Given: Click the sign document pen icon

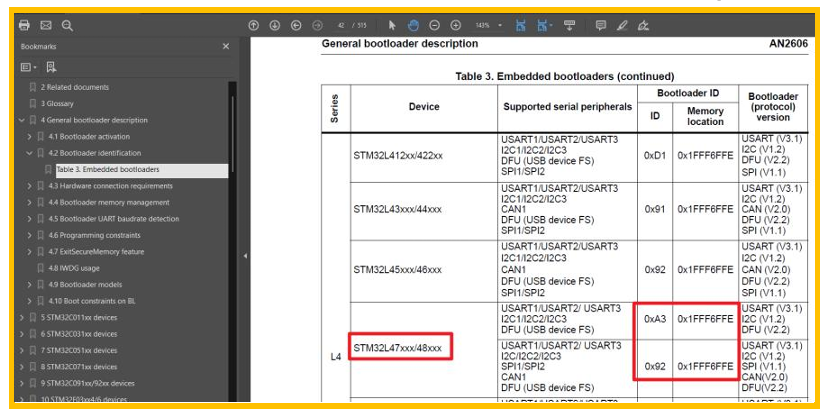Looking at the screenshot, I should (643, 25).
